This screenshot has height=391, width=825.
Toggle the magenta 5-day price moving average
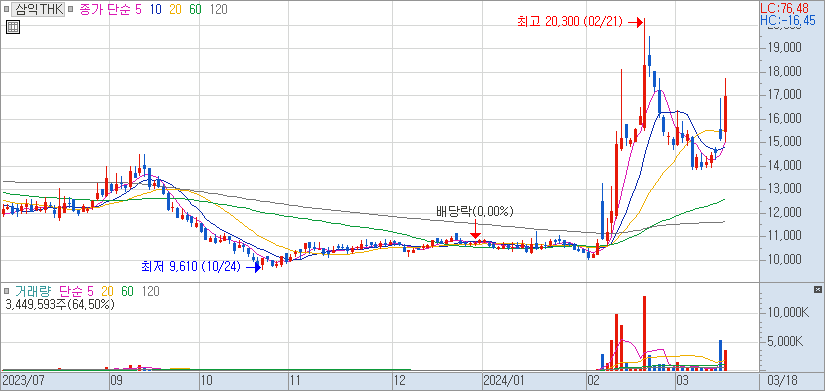click(138, 9)
